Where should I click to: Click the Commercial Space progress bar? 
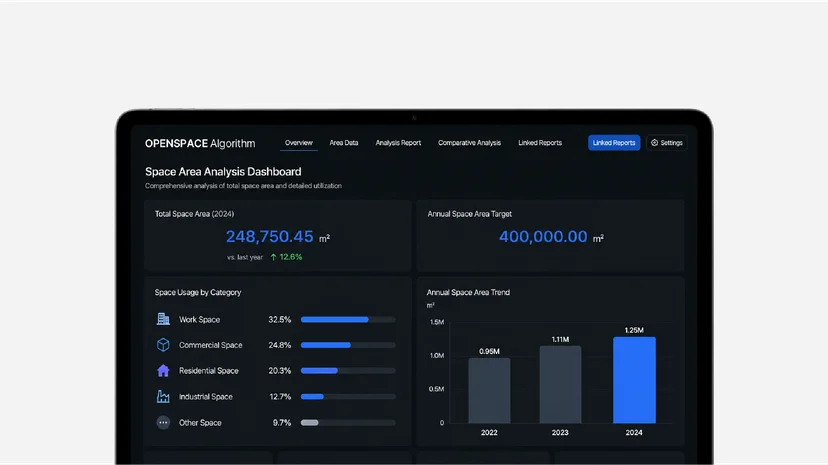pyautogui.click(x=348, y=345)
